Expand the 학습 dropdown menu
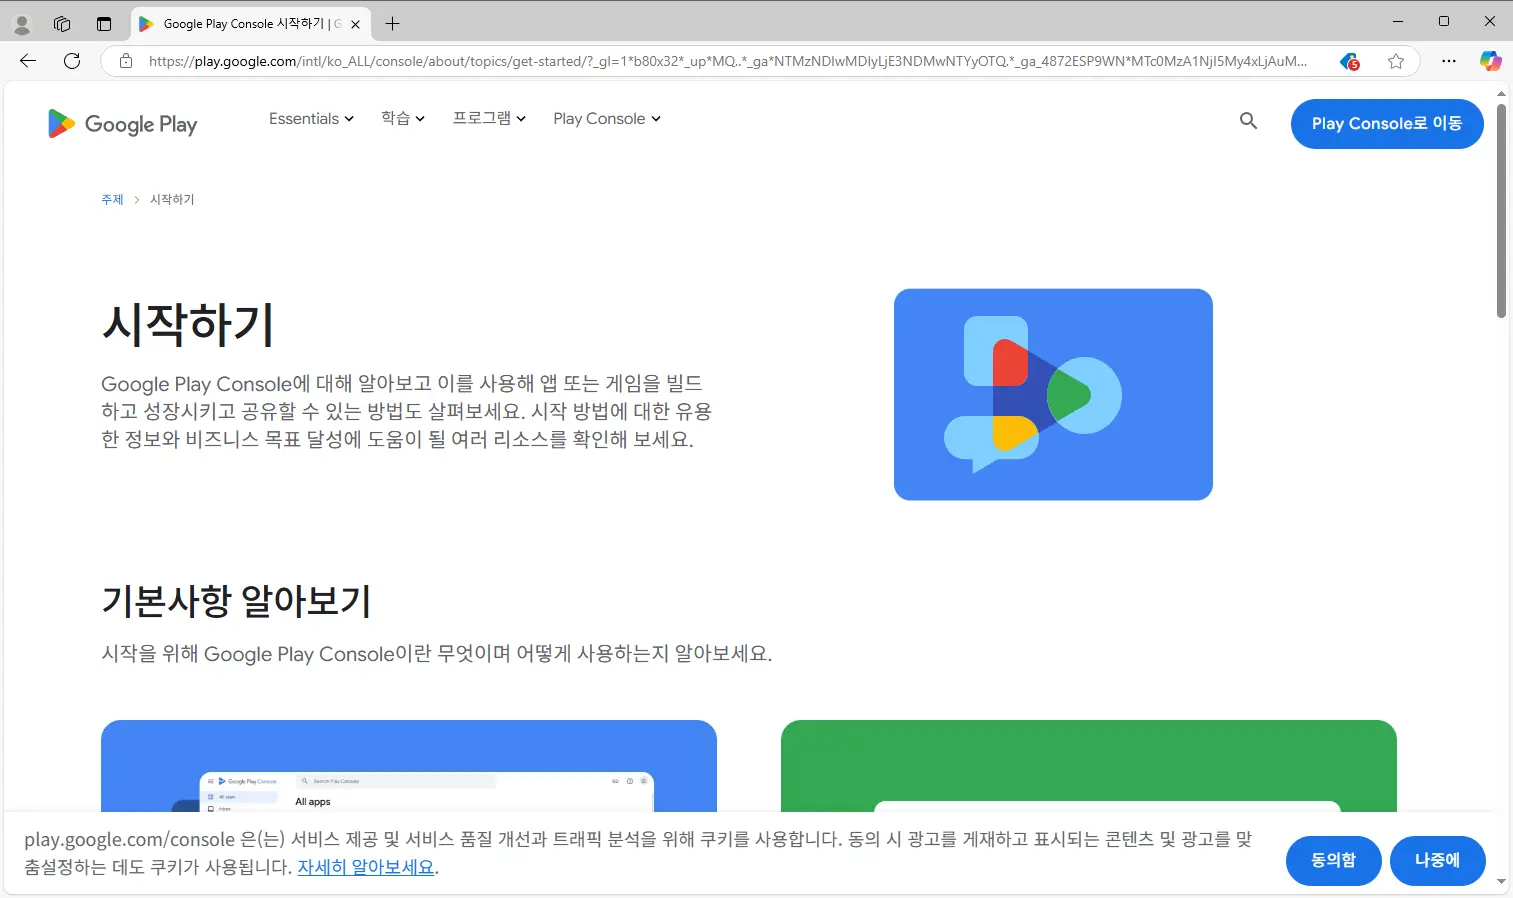This screenshot has width=1513, height=898. 403,118
